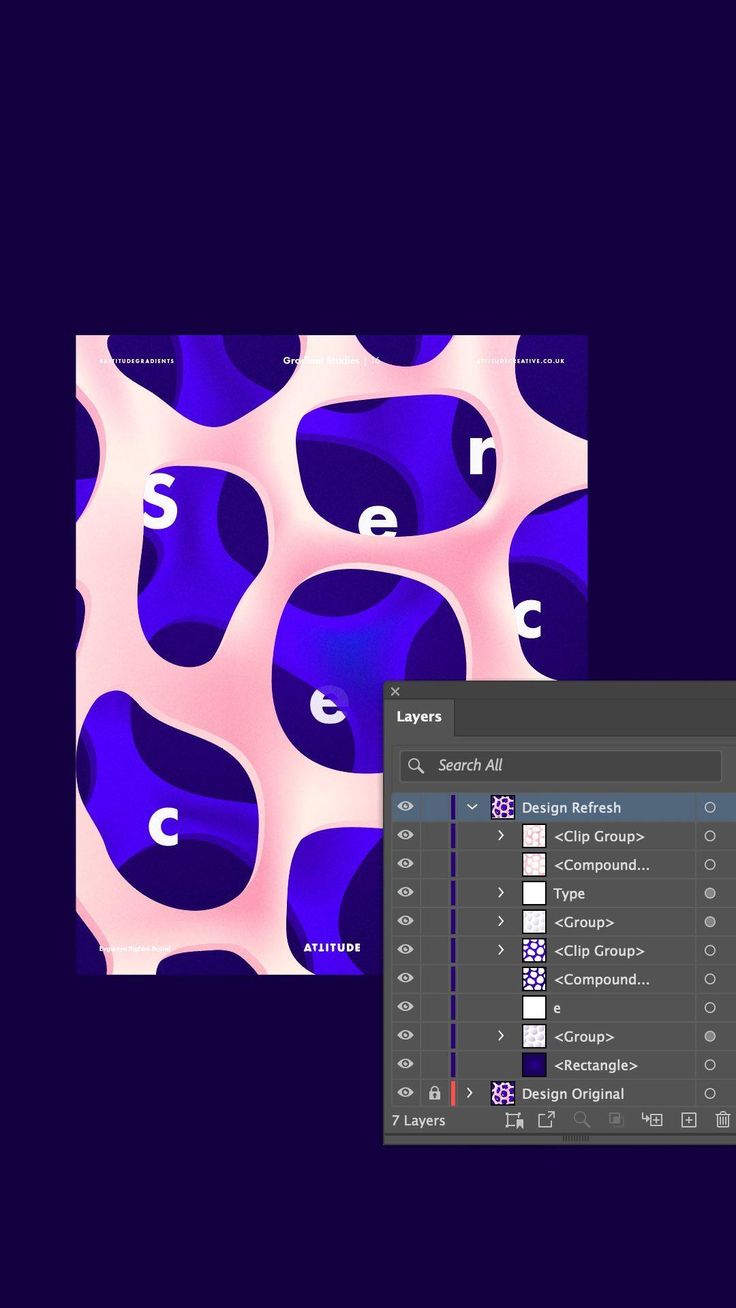Click Make/Release Clipping Mask icon

pos(616,1120)
